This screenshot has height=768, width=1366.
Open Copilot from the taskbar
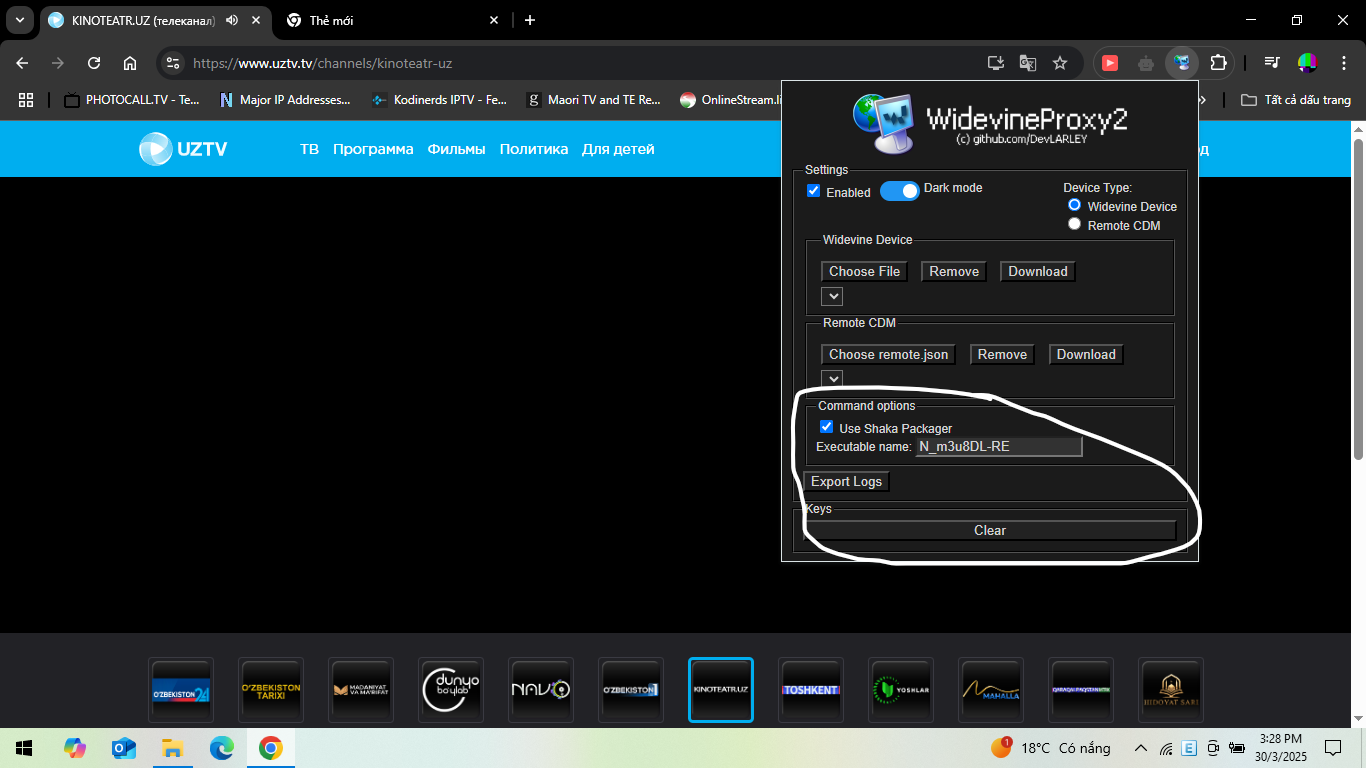click(74, 748)
